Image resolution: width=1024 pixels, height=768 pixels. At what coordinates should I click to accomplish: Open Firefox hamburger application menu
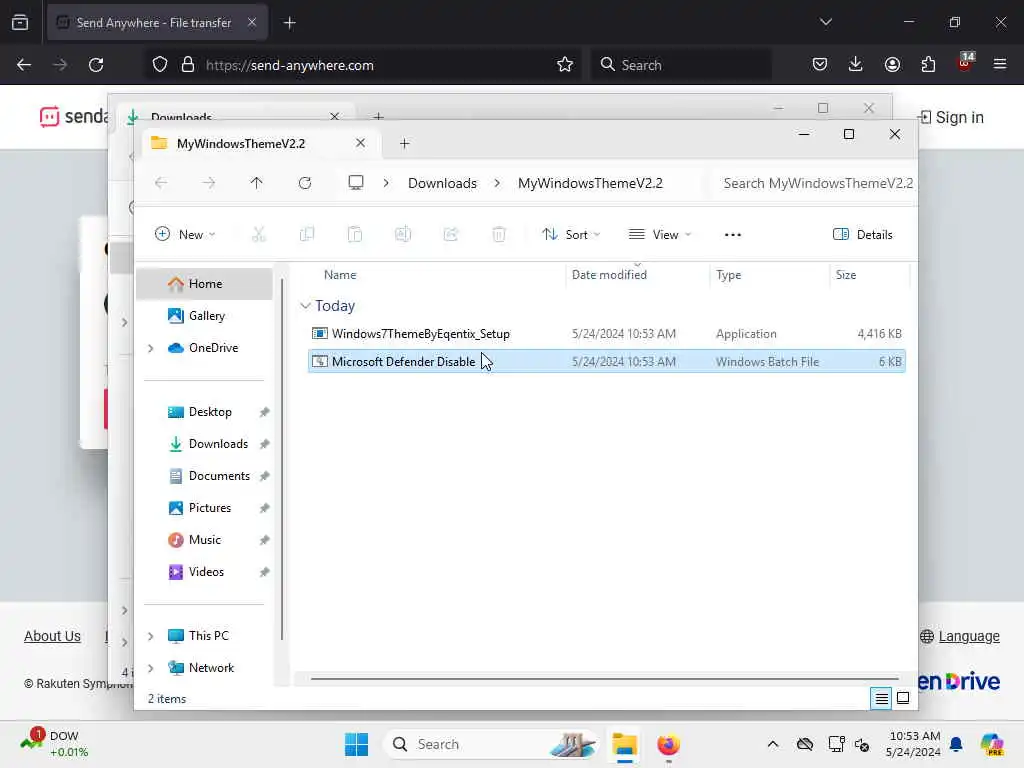point(1000,64)
